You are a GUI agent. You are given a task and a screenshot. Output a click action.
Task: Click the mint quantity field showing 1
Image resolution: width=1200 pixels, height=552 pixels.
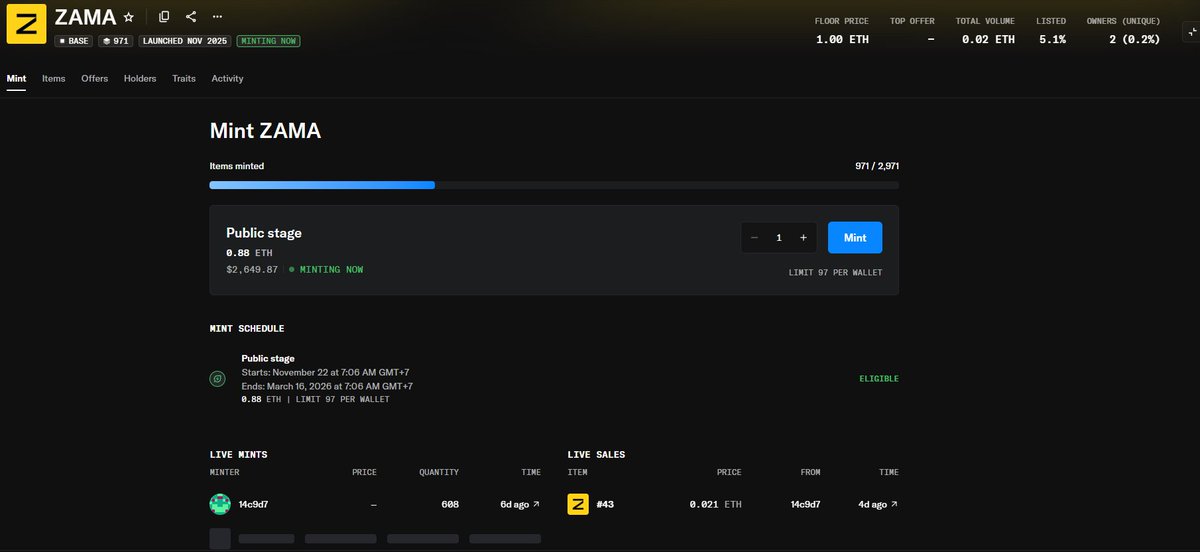click(x=778, y=238)
